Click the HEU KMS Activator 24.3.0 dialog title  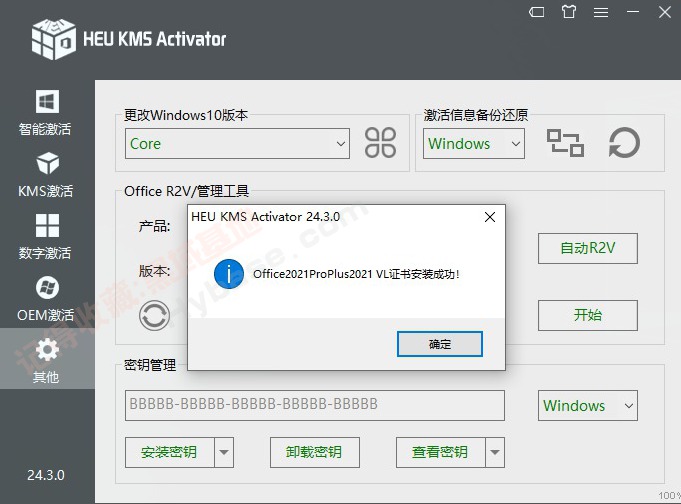pos(265,216)
